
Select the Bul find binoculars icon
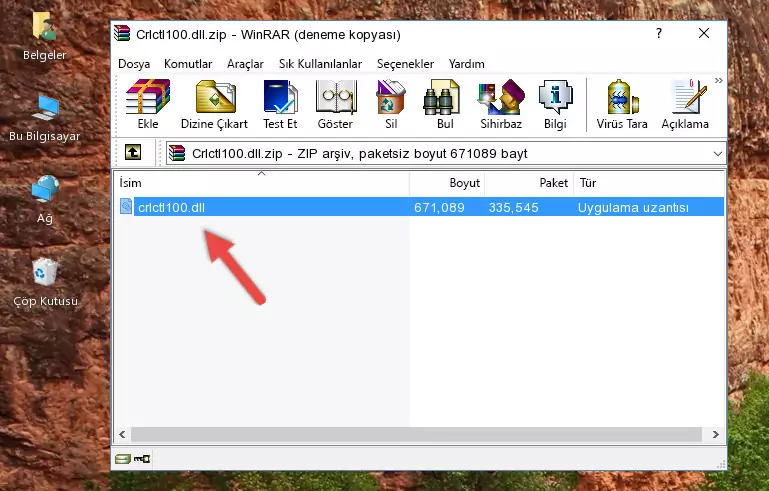point(441,97)
